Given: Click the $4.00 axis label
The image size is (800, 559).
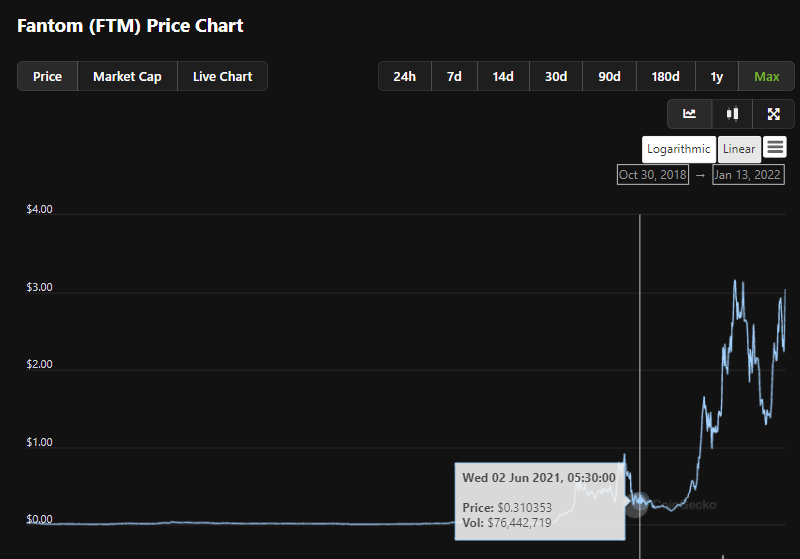Looking at the screenshot, I should (39, 209).
